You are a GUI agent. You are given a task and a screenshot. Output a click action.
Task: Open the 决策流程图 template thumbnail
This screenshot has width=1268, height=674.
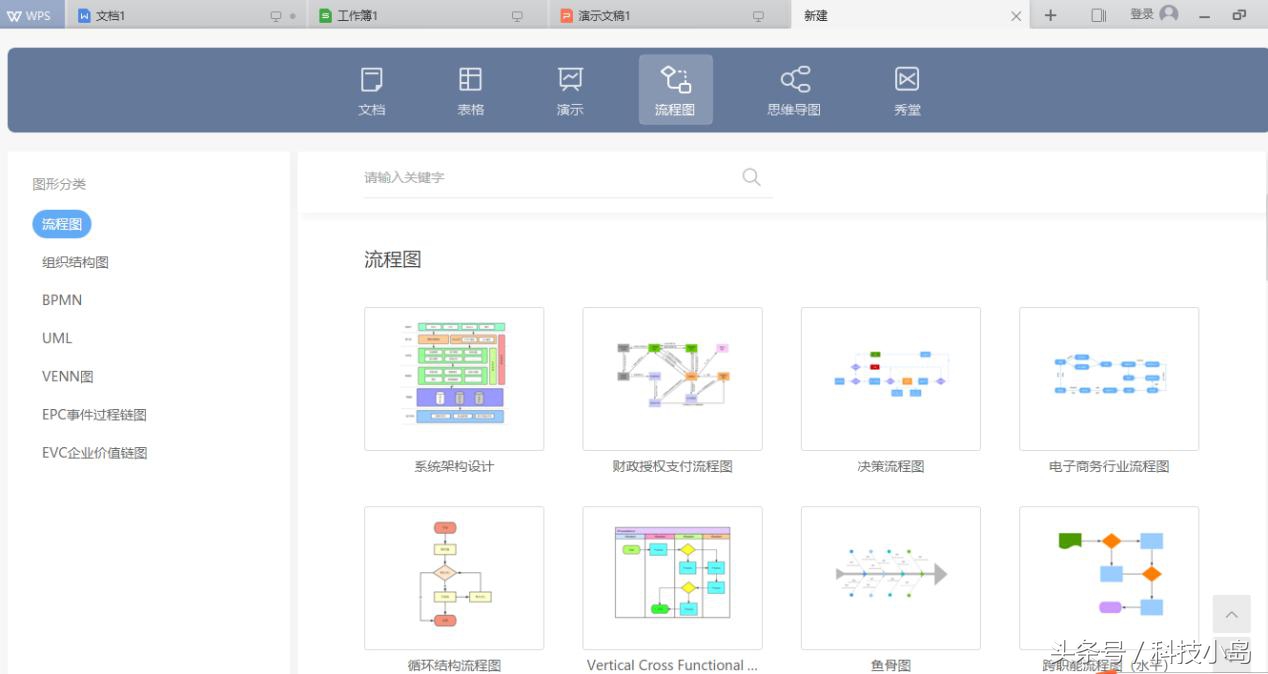point(890,378)
